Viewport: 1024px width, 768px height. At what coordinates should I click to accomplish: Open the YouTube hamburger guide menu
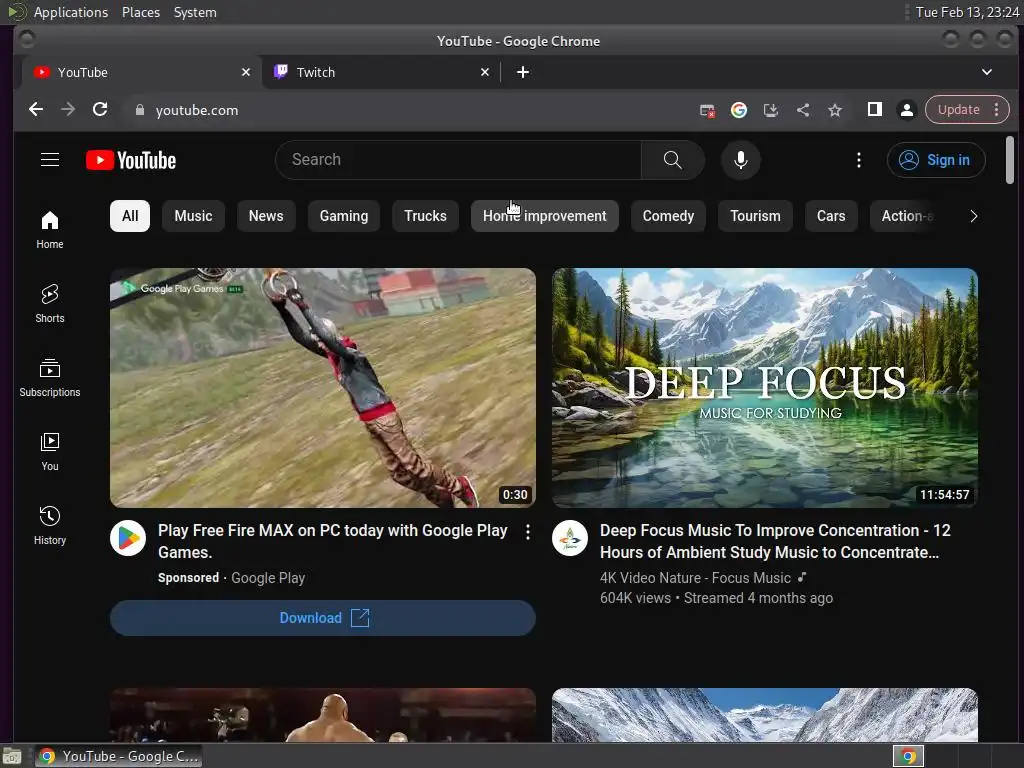(x=50, y=160)
